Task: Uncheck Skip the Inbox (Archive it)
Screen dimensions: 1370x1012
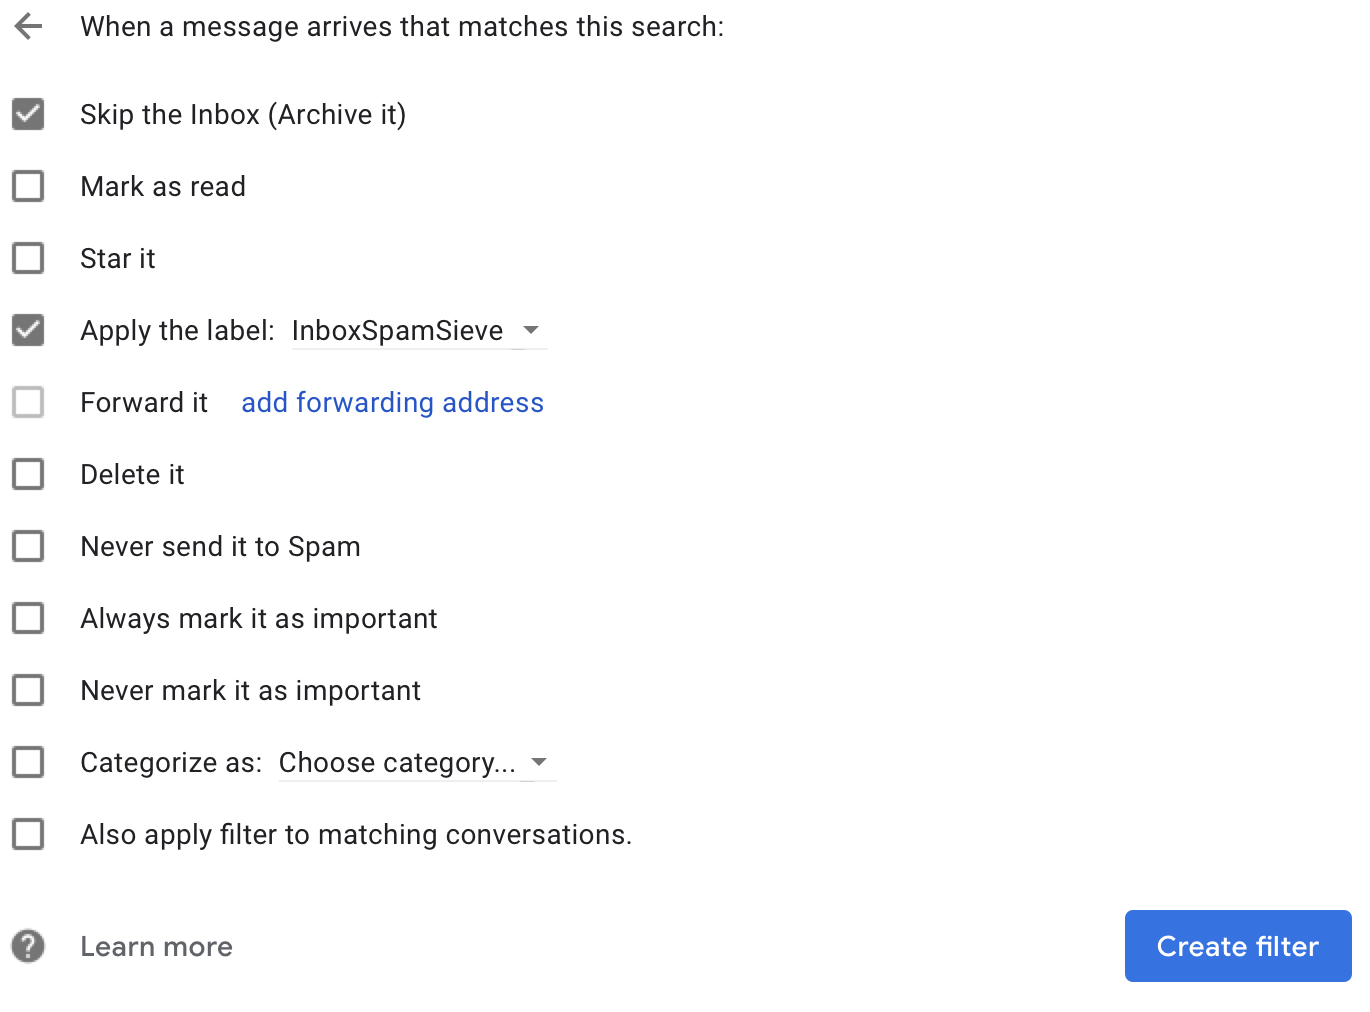Action: pyautogui.click(x=28, y=114)
